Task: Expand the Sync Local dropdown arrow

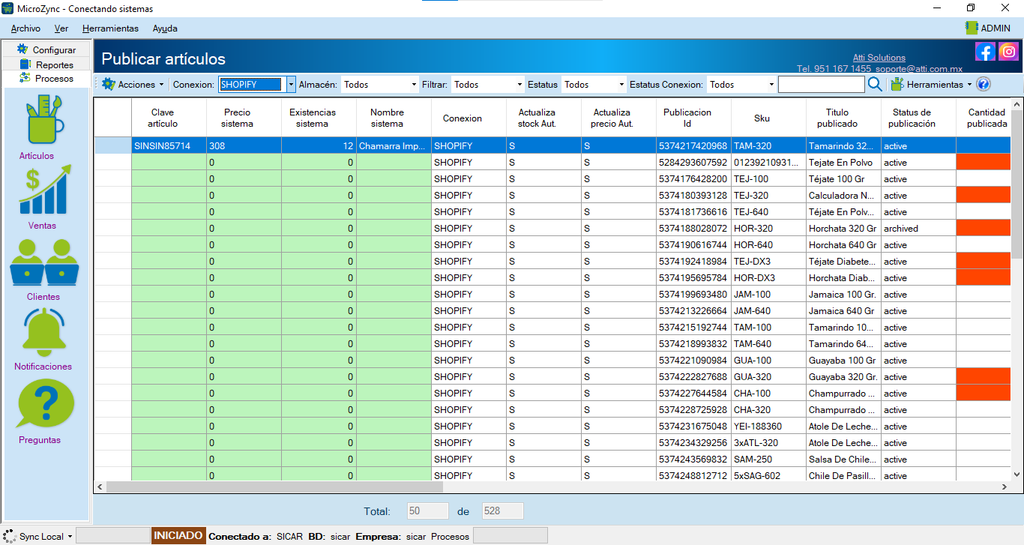Action: pos(70,537)
